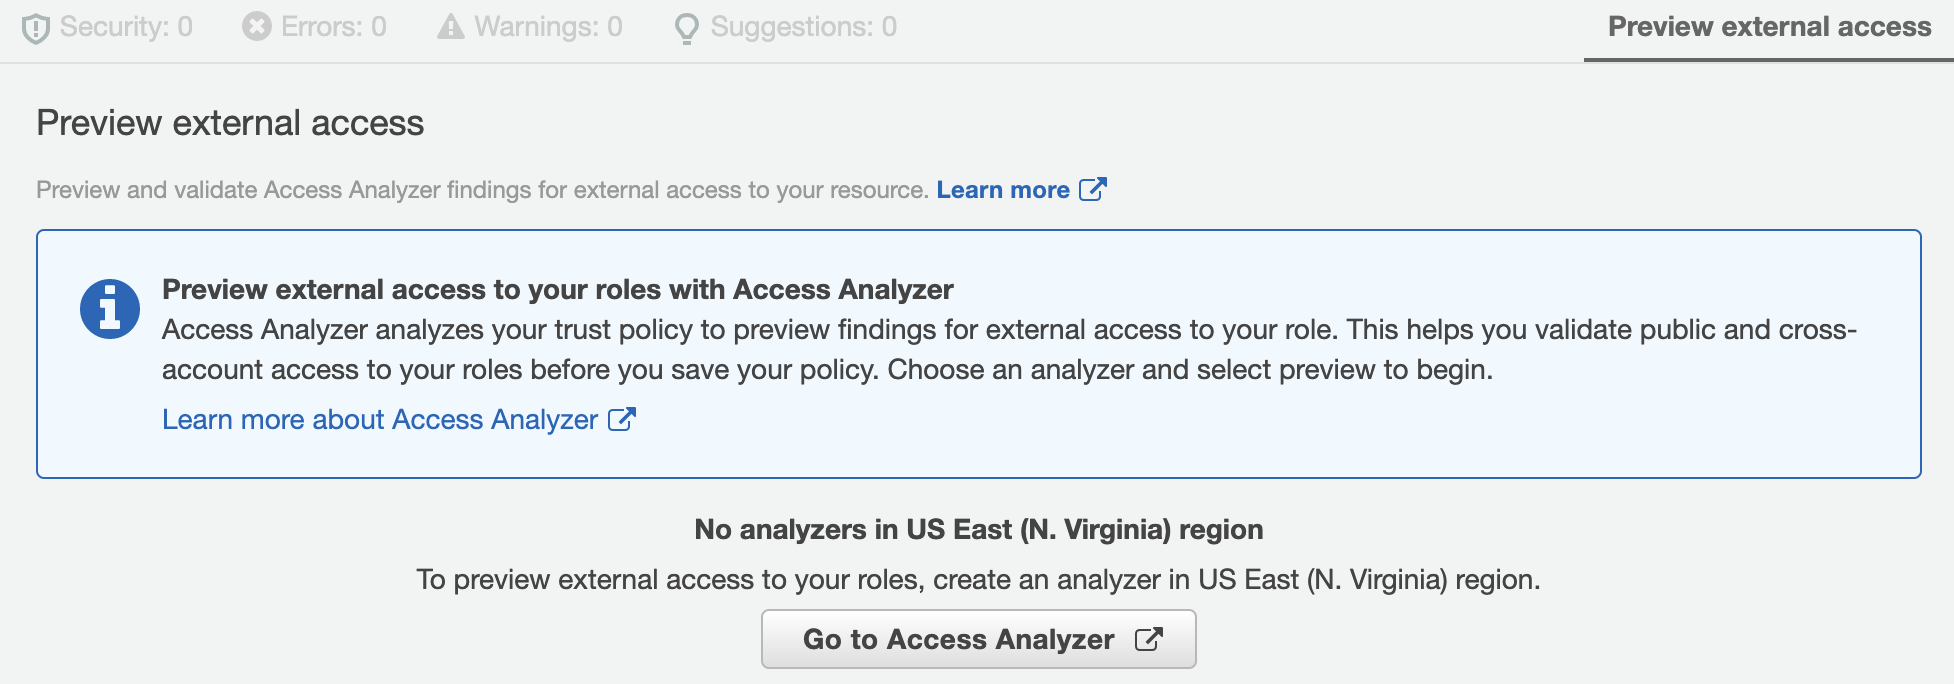1954x684 pixels.
Task: Click the external link icon after Learn more about Access Analyzer
Action: coord(621,420)
